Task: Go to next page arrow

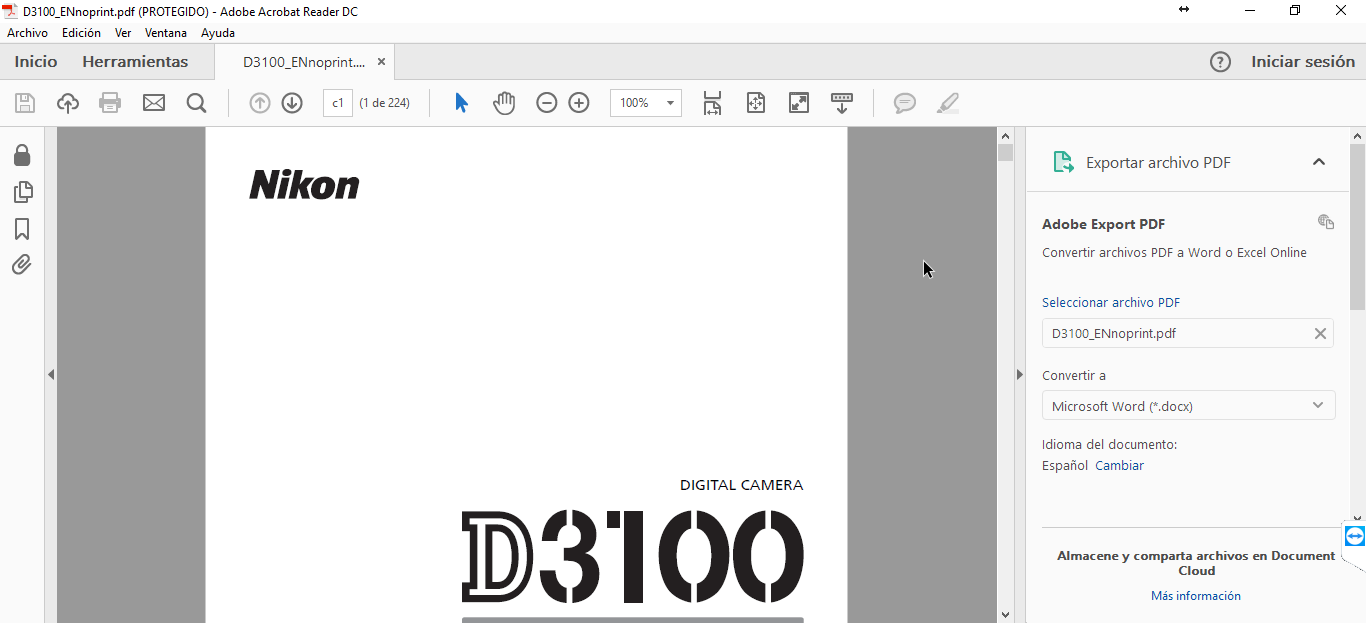Action: [x=292, y=103]
